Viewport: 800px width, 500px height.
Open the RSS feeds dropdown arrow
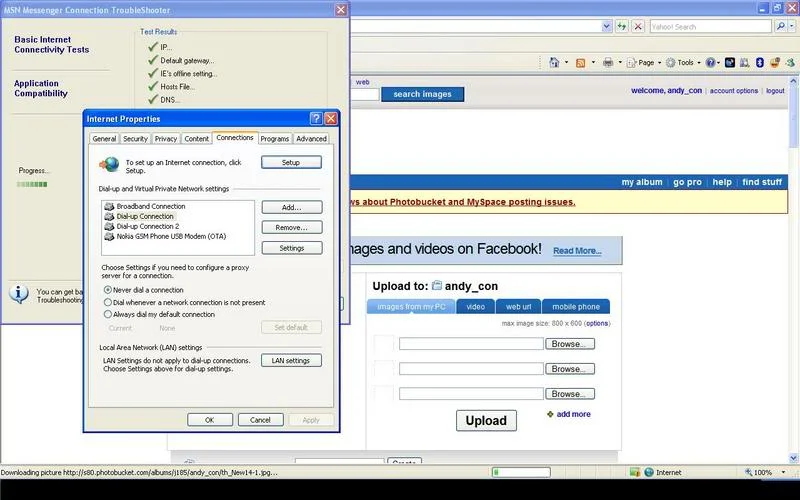(593, 63)
